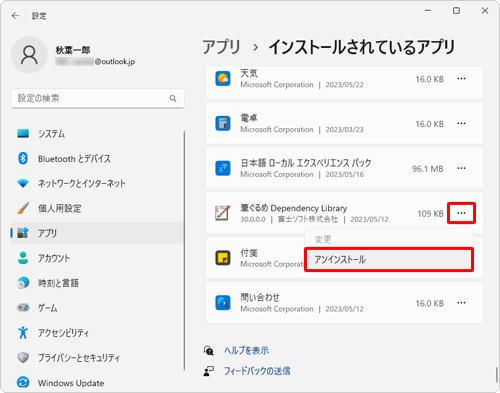Click the 秋葉一郎 account name

tap(73, 50)
